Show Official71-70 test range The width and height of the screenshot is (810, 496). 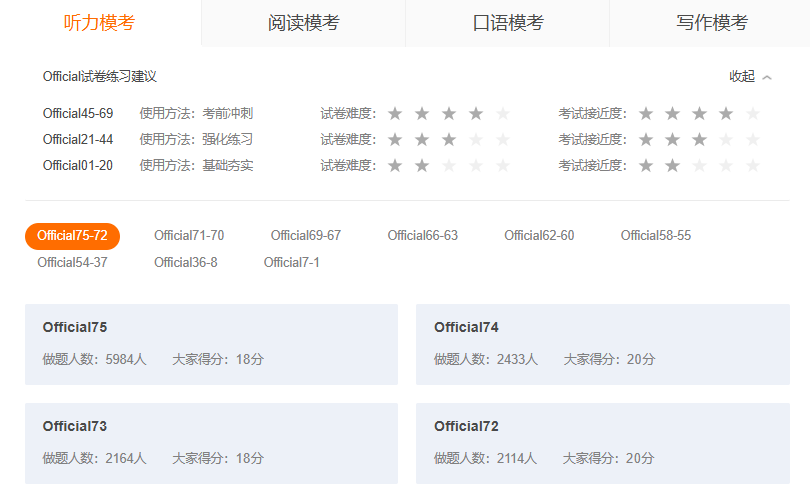189,236
